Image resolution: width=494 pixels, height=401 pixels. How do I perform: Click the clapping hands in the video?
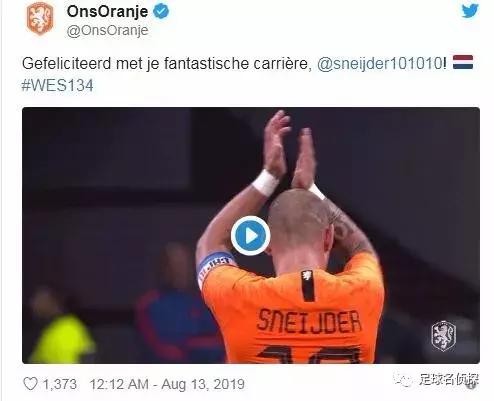tap(289, 150)
